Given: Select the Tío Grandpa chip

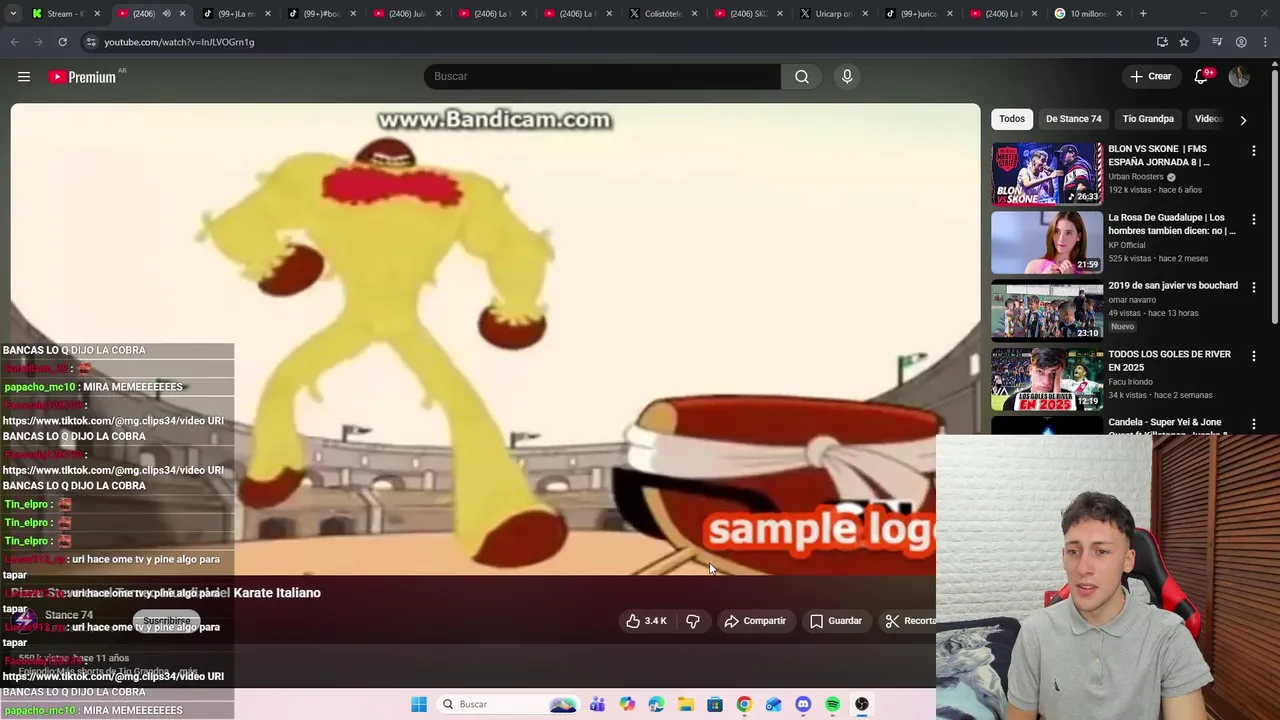Looking at the screenshot, I should (1148, 119).
